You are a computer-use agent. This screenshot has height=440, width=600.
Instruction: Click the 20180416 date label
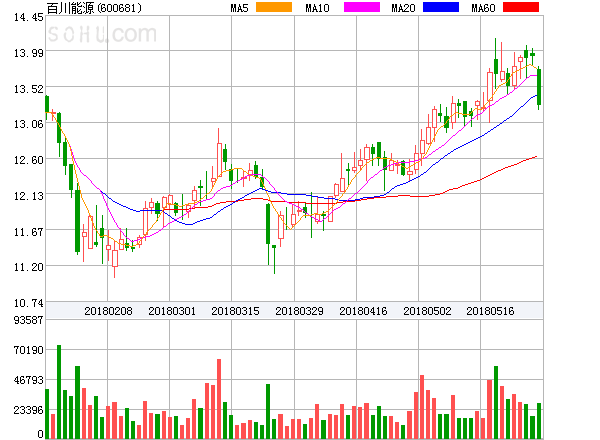pyautogui.click(x=363, y=311)
